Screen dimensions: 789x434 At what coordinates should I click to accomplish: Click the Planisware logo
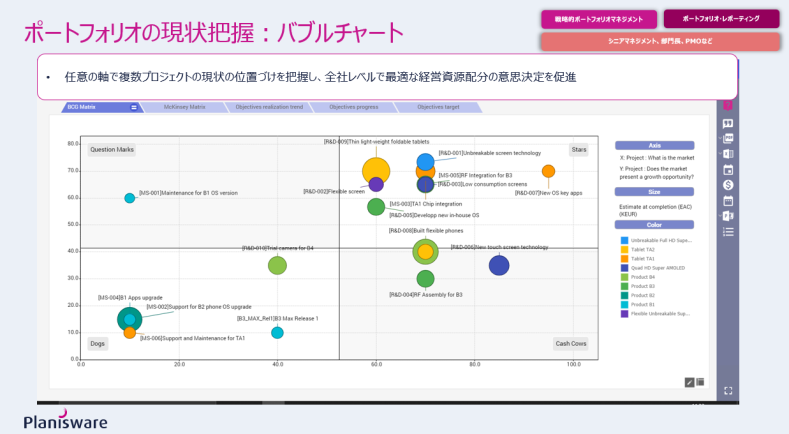click(65, 420)
